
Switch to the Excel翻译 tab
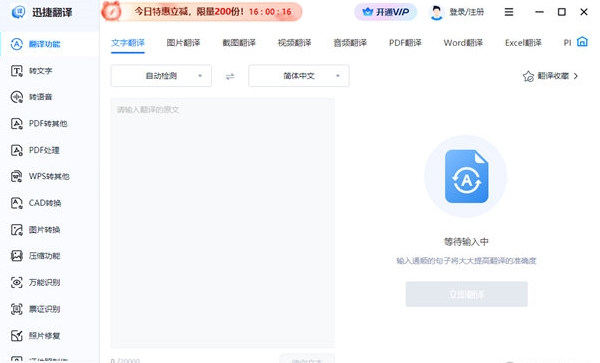[x=523, y=43]
